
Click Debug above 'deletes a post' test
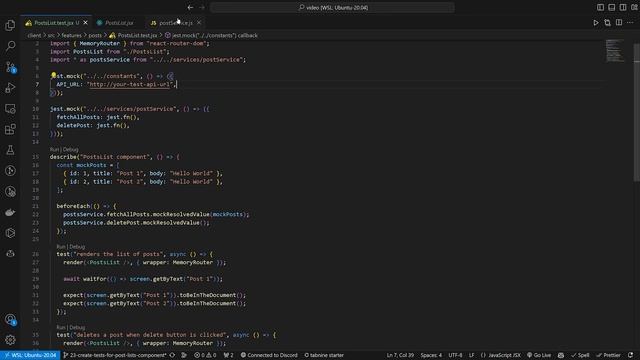(x=77, y=327)
